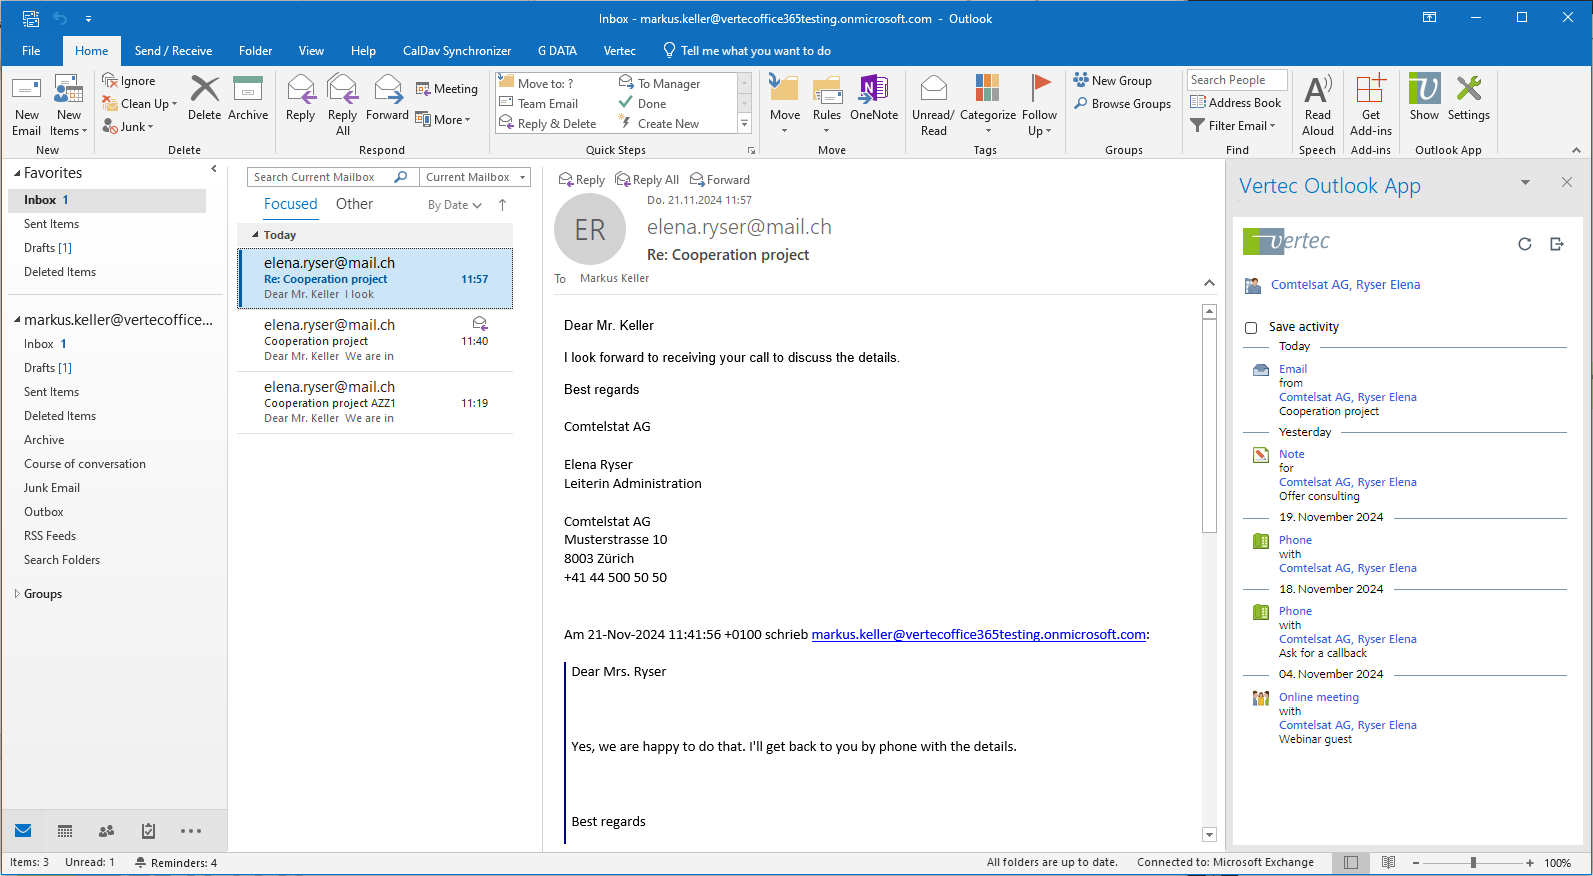This screenshot has width=1593, height=876.
Task: Select the Other inbox tab
Action: click(x=354, y=204)
